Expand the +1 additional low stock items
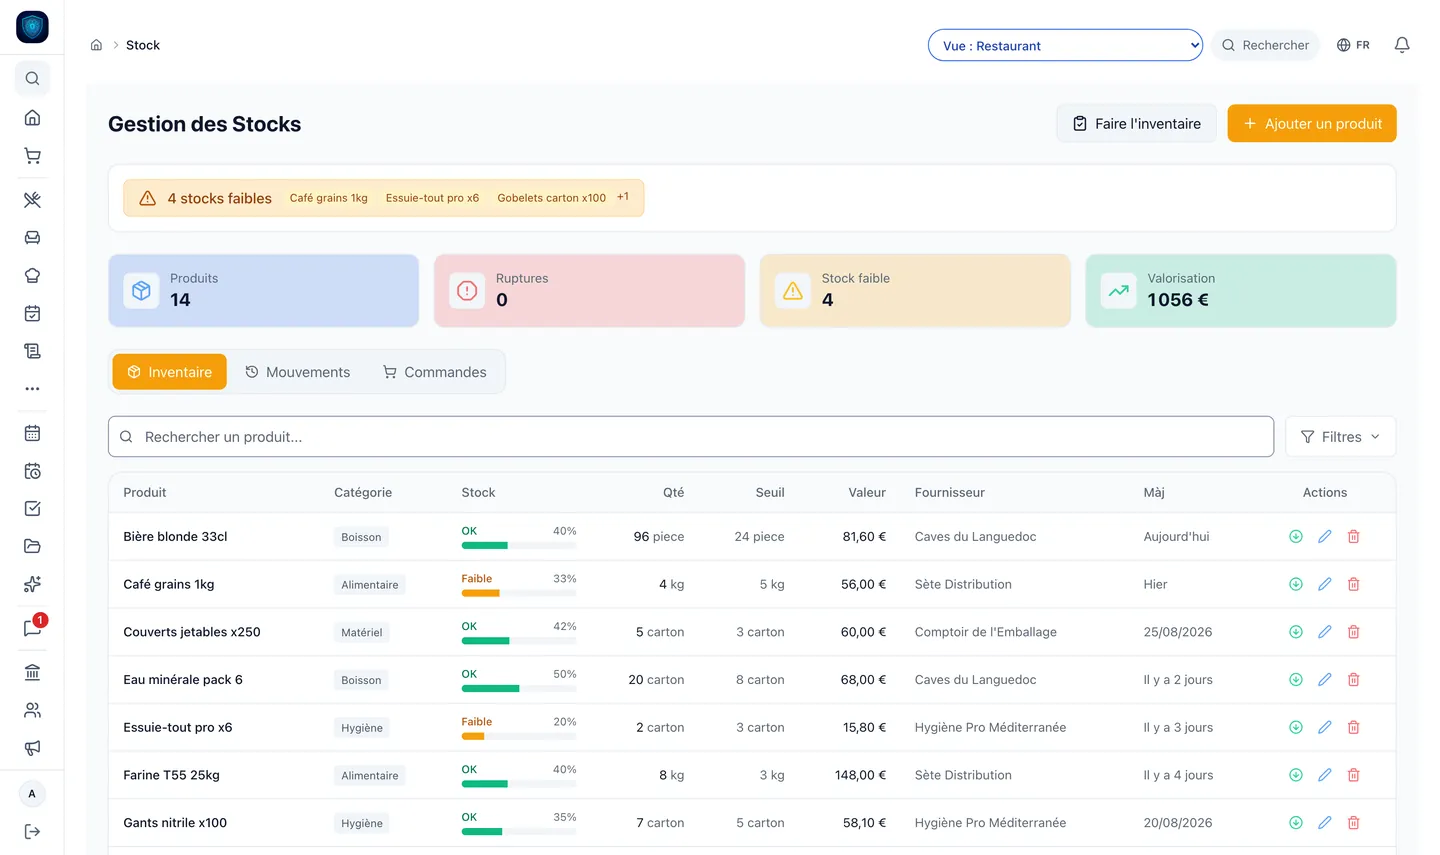Screen dimensions: 1440x855 623,197
